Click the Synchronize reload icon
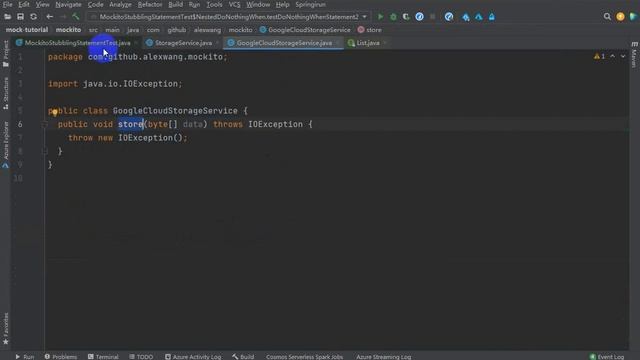640x360 pixels. pyautogui.click(x=33, y=17)
